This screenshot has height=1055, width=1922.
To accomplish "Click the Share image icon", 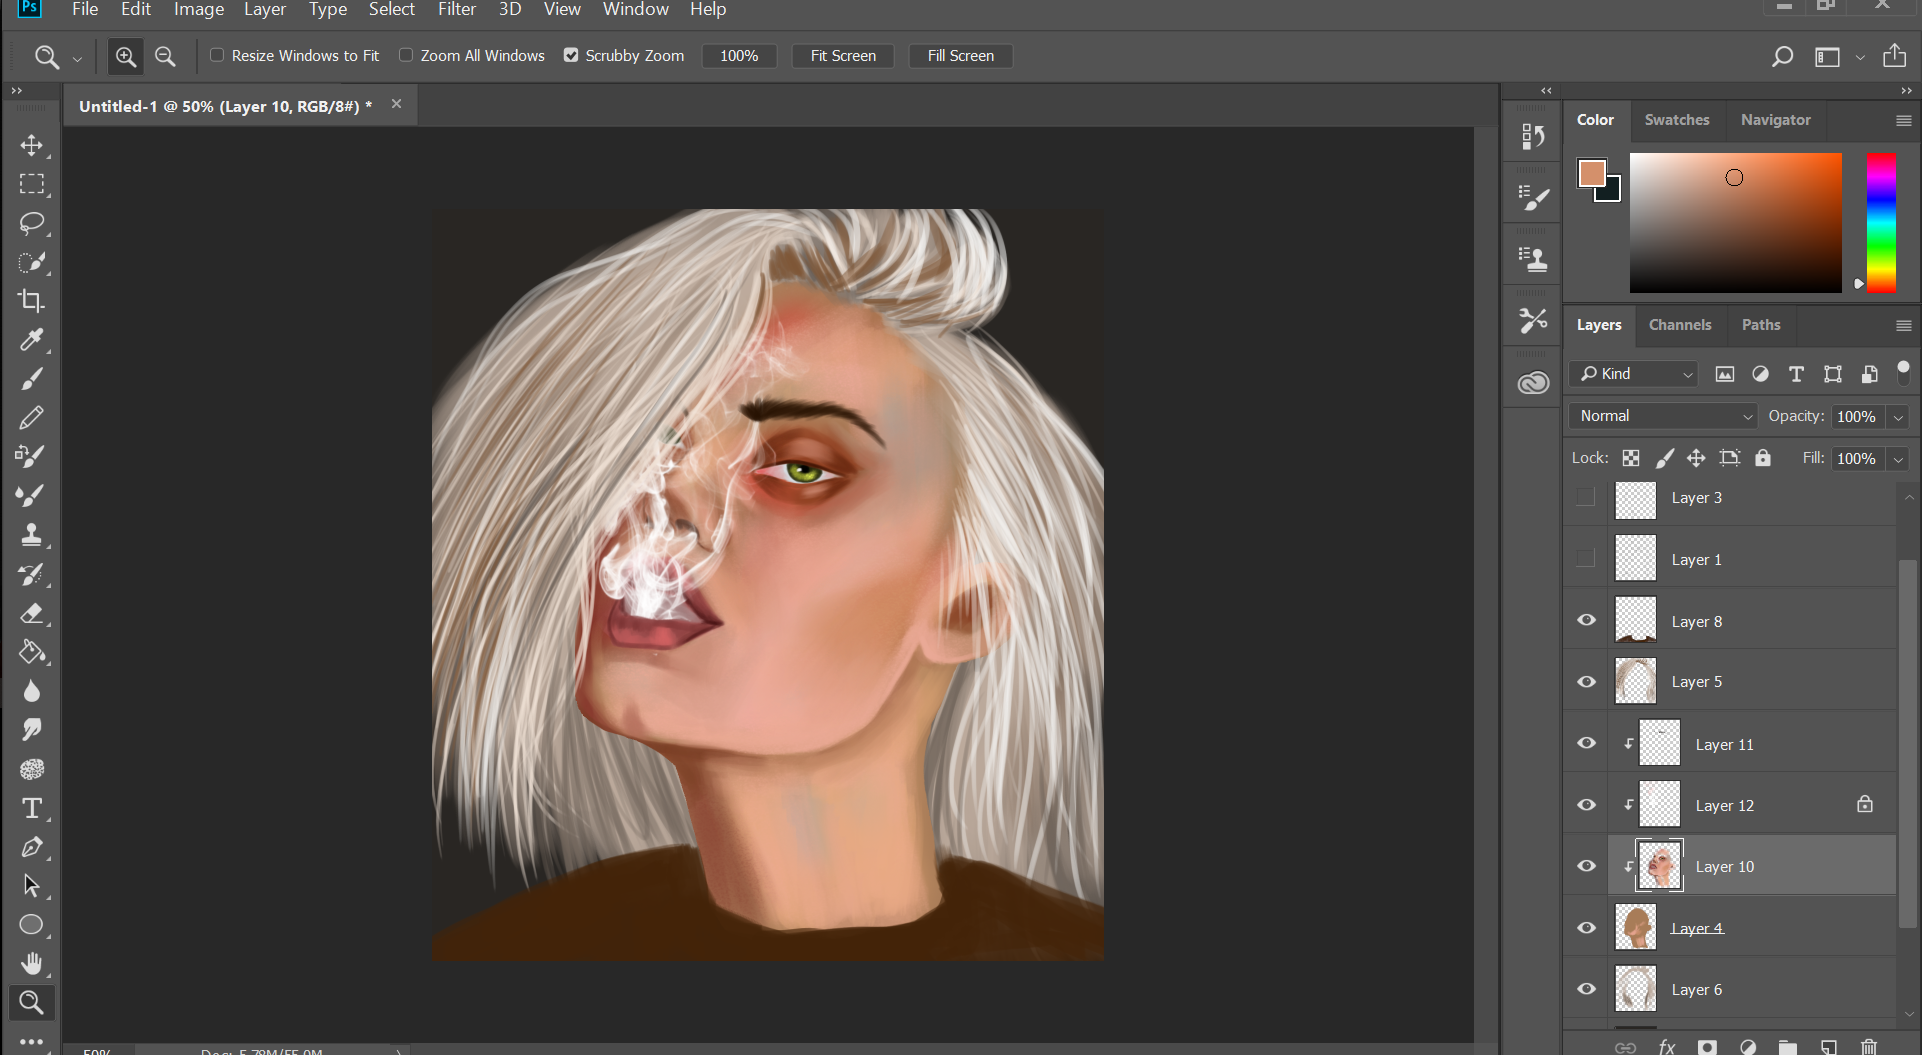I will pyautogui.click(x=1894, y=56).
